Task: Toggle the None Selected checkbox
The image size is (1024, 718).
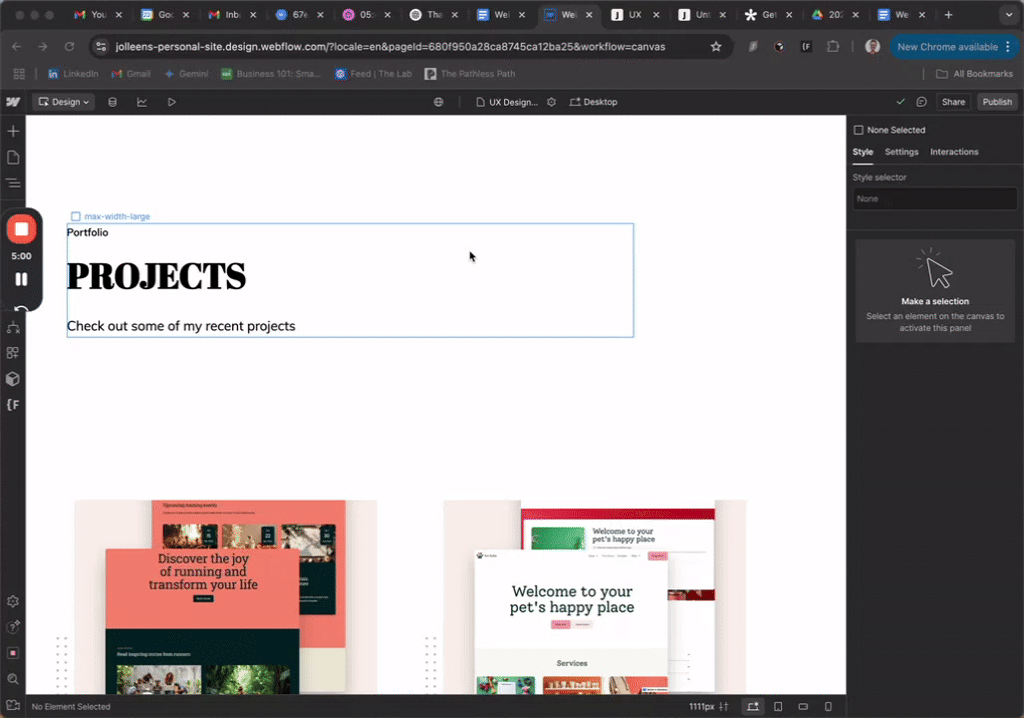Action: (x=857, y=129)
